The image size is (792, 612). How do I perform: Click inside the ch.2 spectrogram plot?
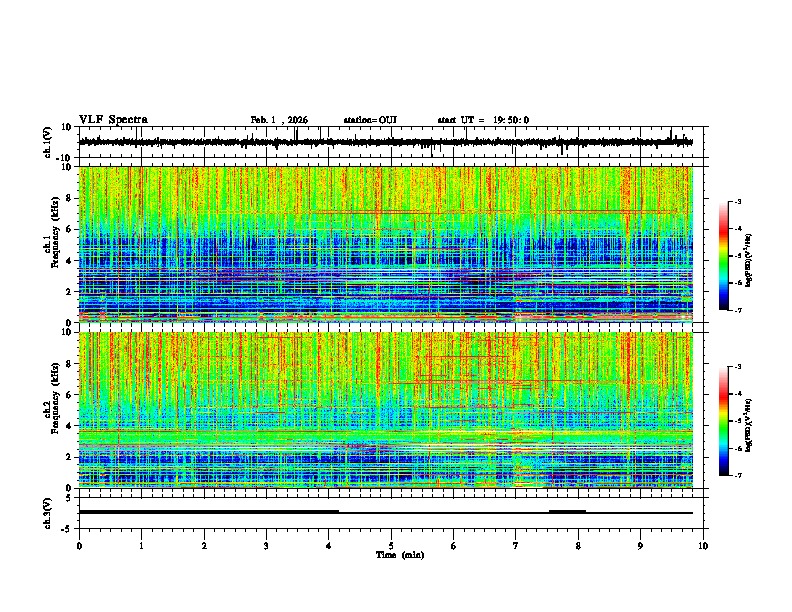(385, 410)
